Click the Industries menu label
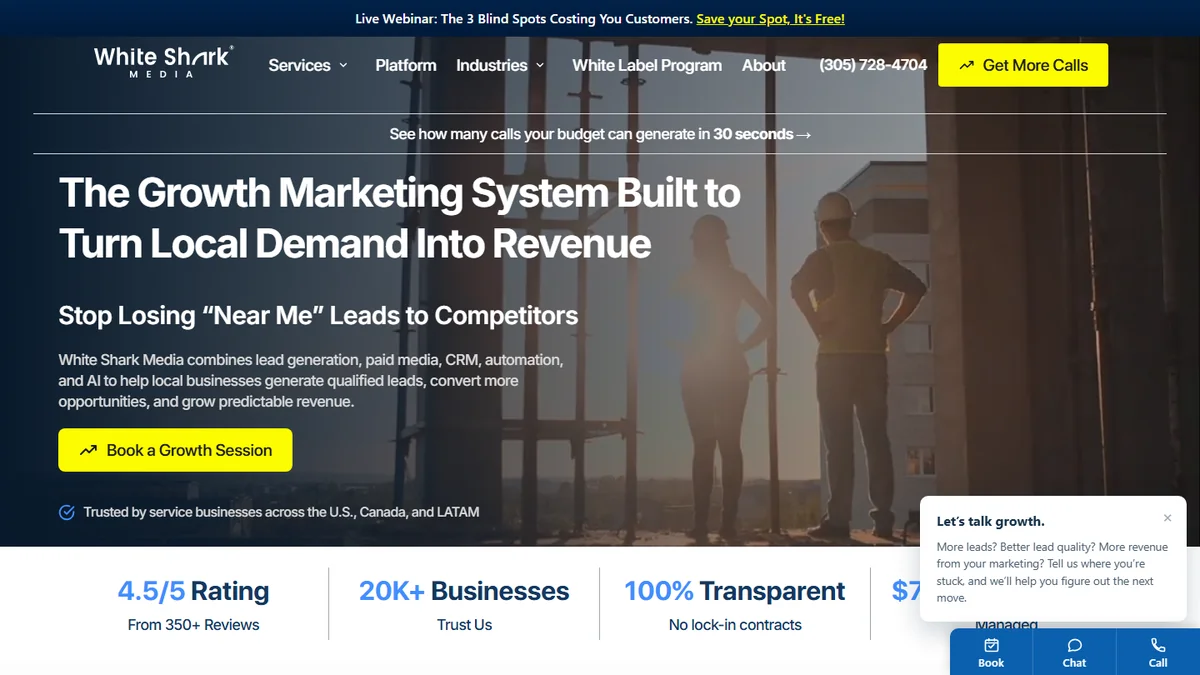 (492, 65)
